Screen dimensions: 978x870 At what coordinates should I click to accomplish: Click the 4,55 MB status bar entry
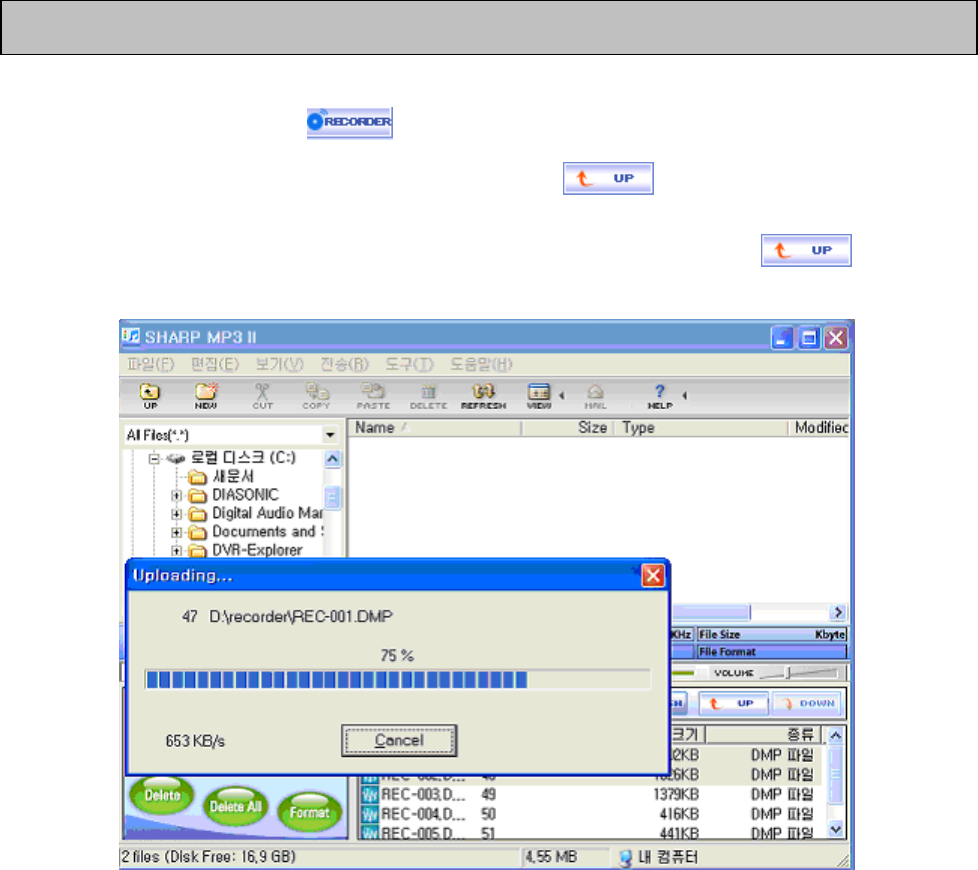coord(551,857)
